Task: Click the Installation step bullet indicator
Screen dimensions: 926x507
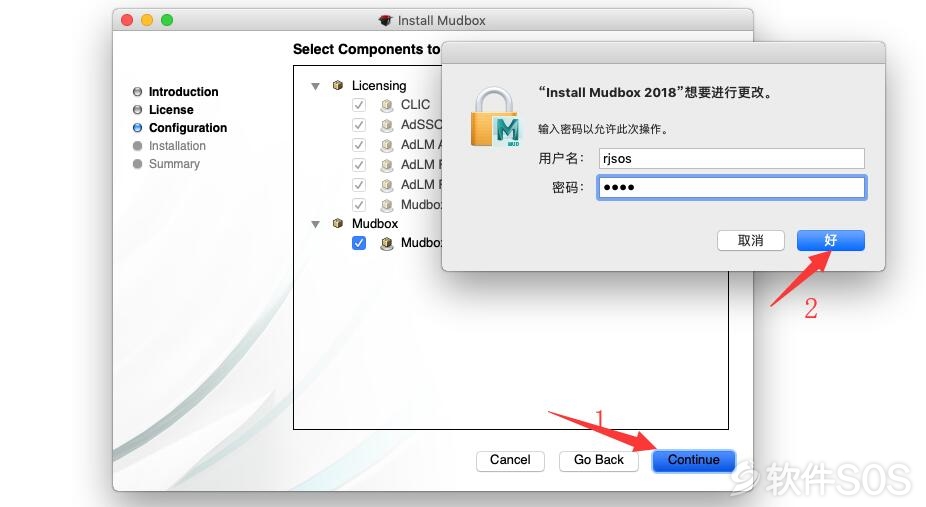Action: point(138,146)
